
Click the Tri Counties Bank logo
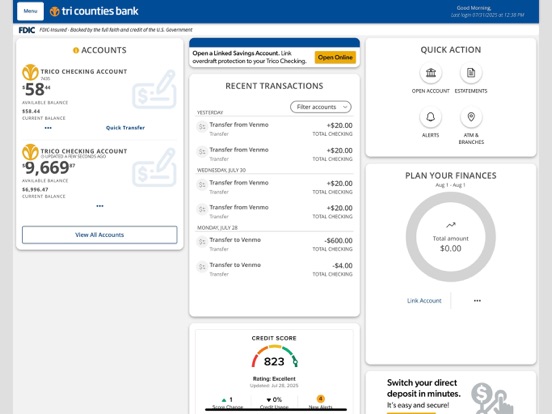click(94, 11)
